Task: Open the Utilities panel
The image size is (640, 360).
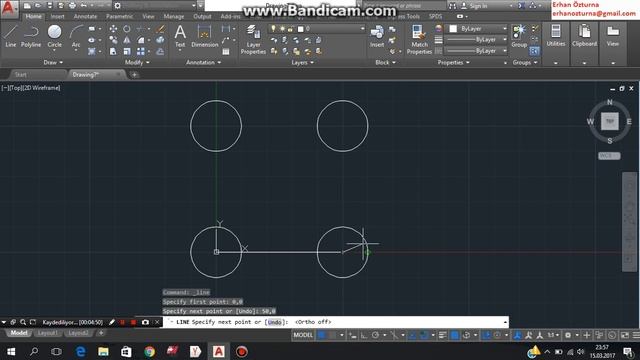Action: pos(556,36)
